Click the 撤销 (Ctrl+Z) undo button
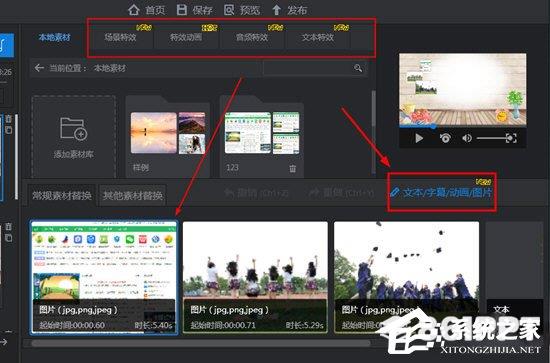 (x=256, y=193)
